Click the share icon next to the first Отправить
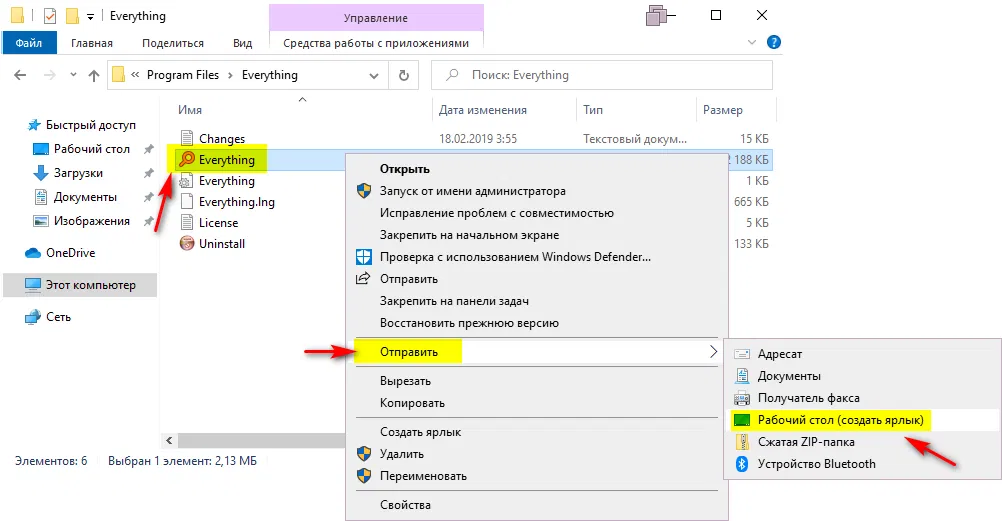 click(x=363, y=278)
